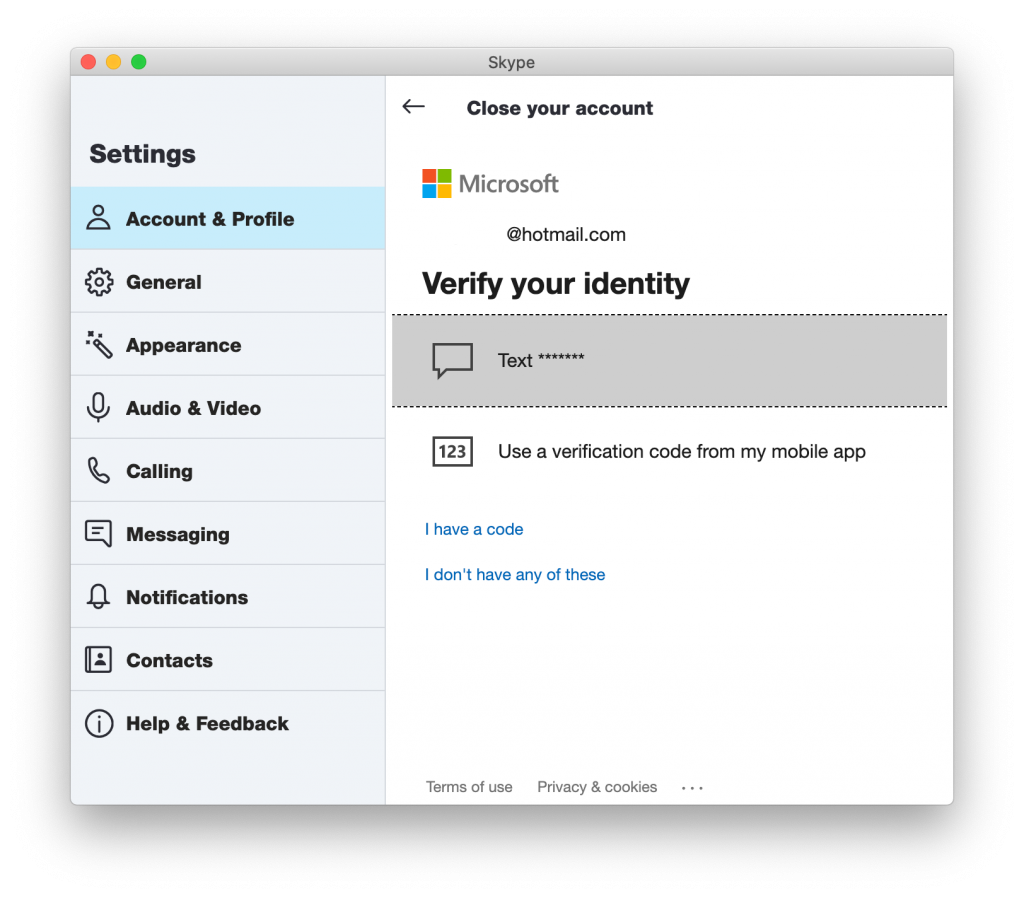Image resolution: width=1024 pixels, height=898 pixels.
Task: Click the Audio & Video microphone icon
Action: pyautogui.click(x=99, y=408)
